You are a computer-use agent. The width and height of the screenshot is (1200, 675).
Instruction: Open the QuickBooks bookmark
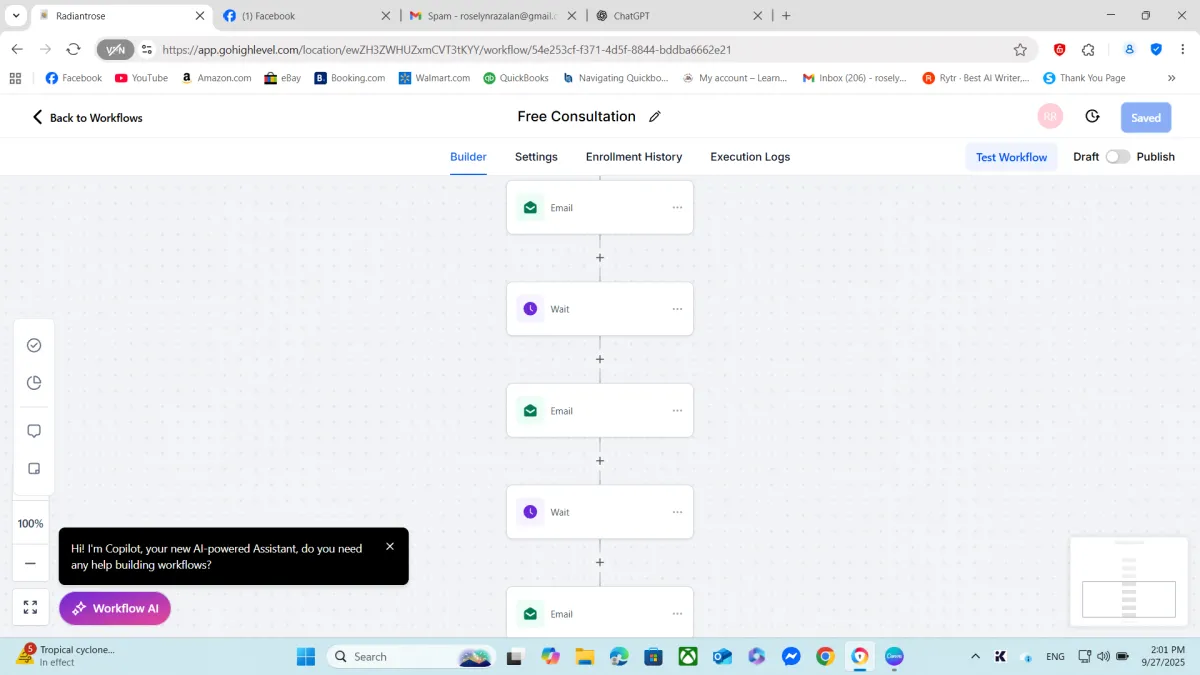pos(516,78)
